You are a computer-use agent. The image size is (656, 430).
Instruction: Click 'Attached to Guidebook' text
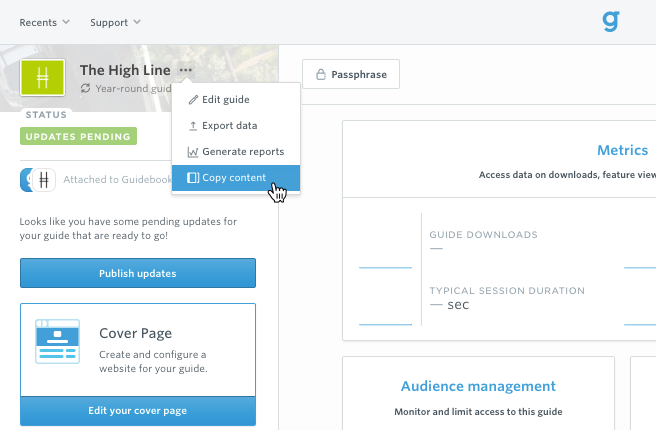click(117, 179)
